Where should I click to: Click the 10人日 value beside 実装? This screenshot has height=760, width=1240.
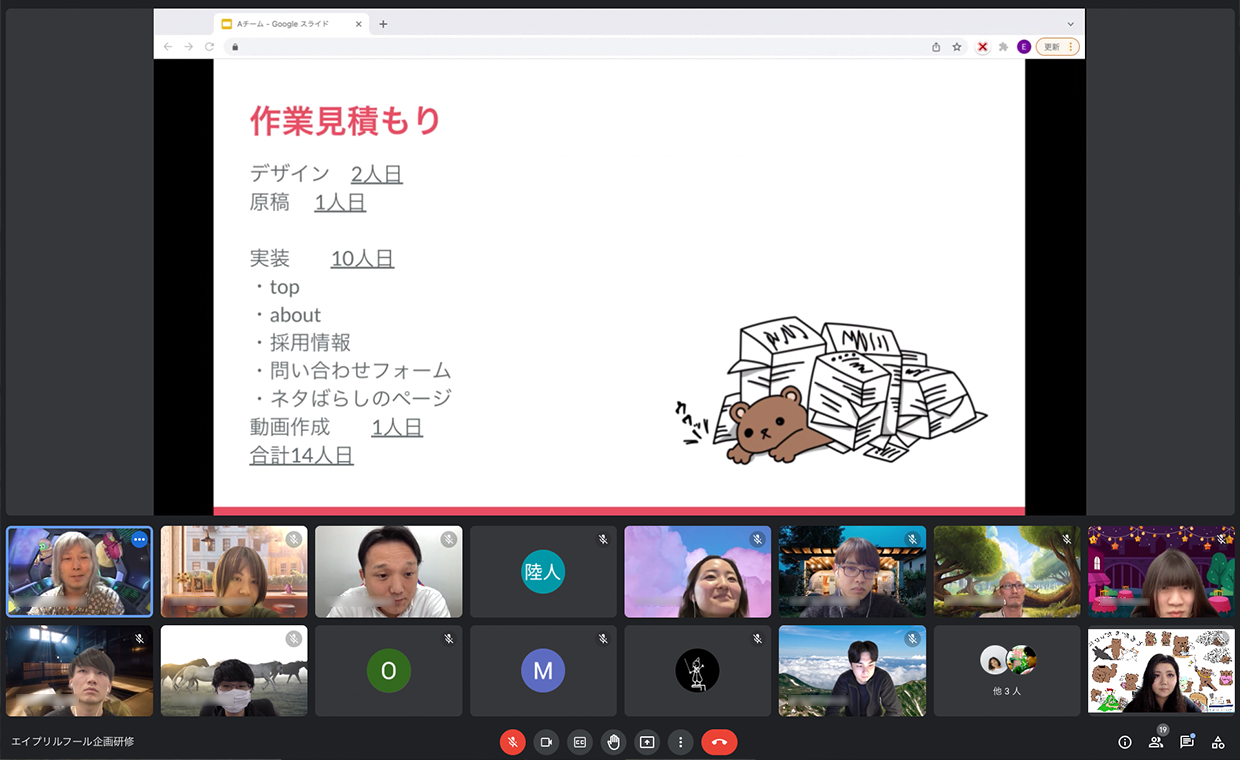[362, 258]
